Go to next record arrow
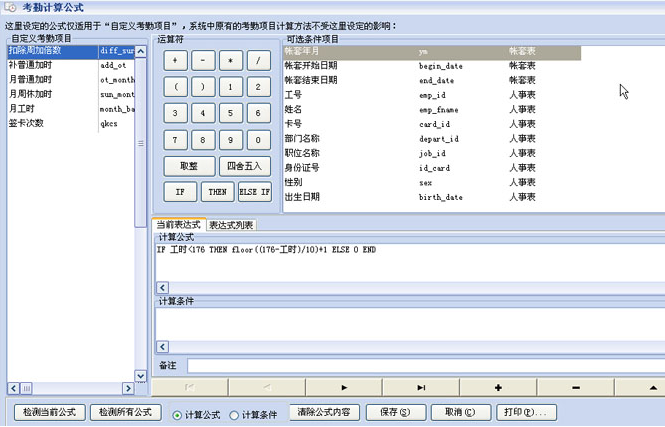 pyautogui.click(x=344, y=387)
